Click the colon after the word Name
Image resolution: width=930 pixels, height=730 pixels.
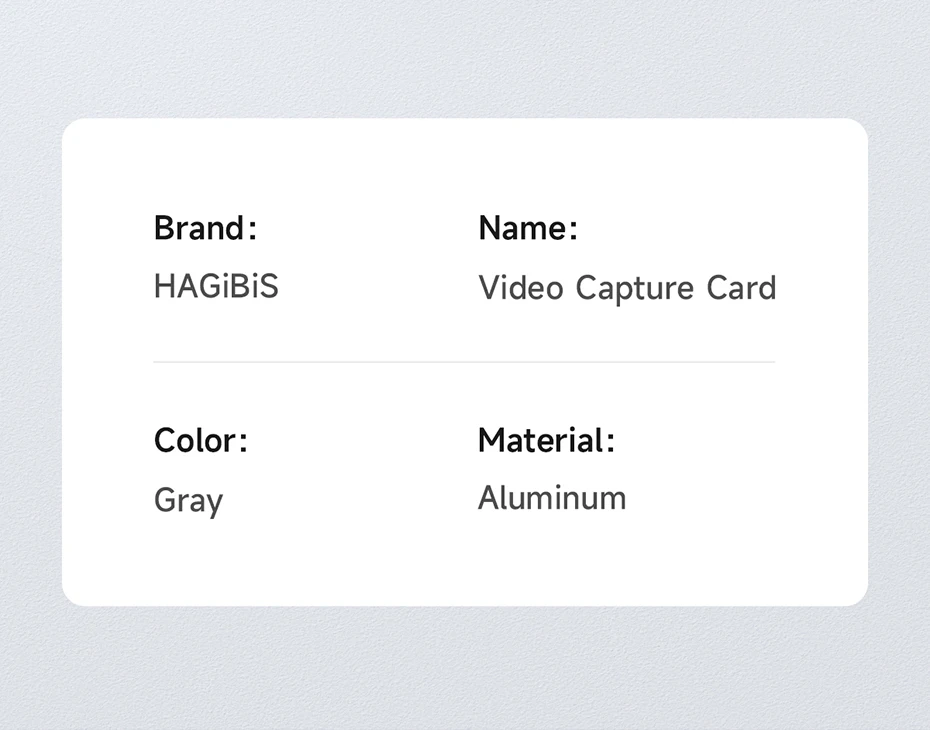pos(574,230)
